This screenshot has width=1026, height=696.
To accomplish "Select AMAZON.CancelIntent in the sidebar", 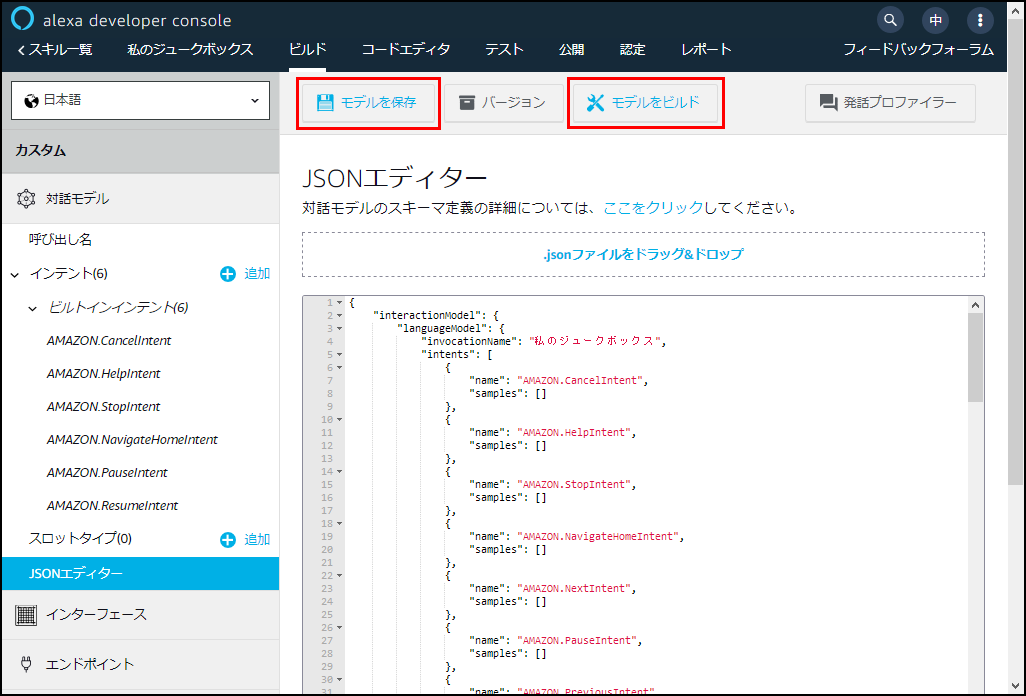I will coord(109,341).
